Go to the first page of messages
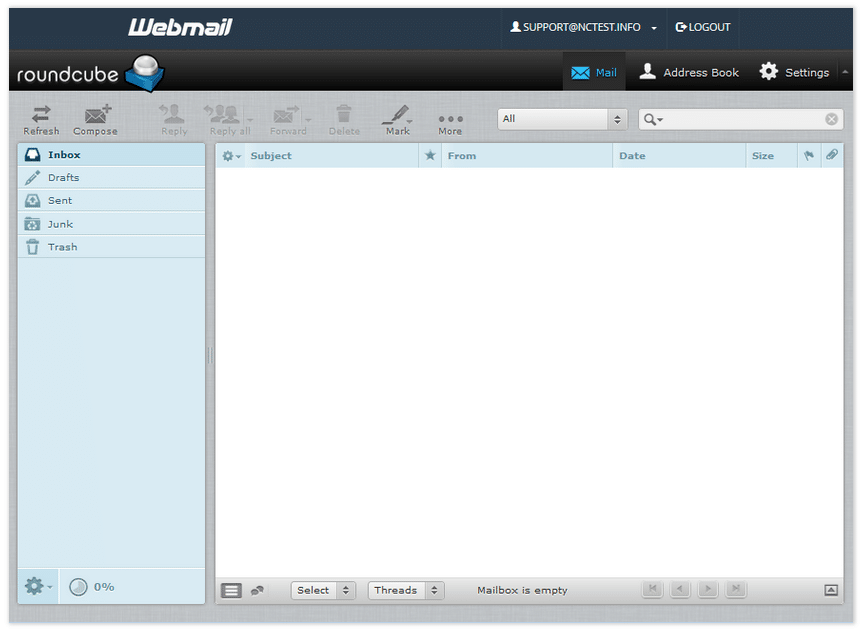Viewport: 860px width, 630px height. [x=652, y=589]
